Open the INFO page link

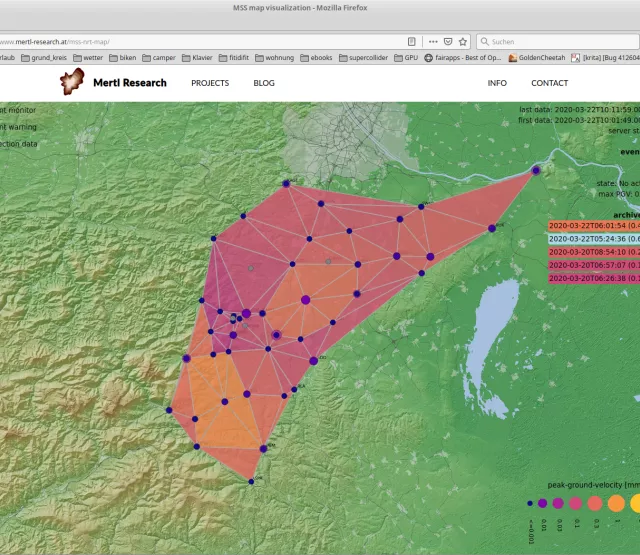(497, 83)
